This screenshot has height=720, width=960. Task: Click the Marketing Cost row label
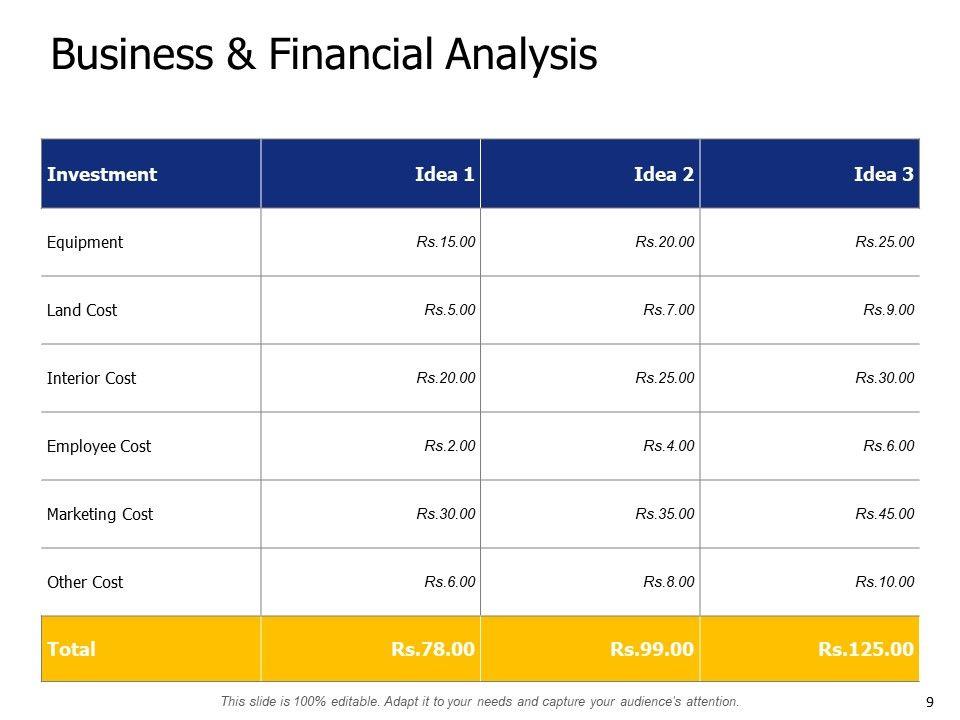point(100,514)
